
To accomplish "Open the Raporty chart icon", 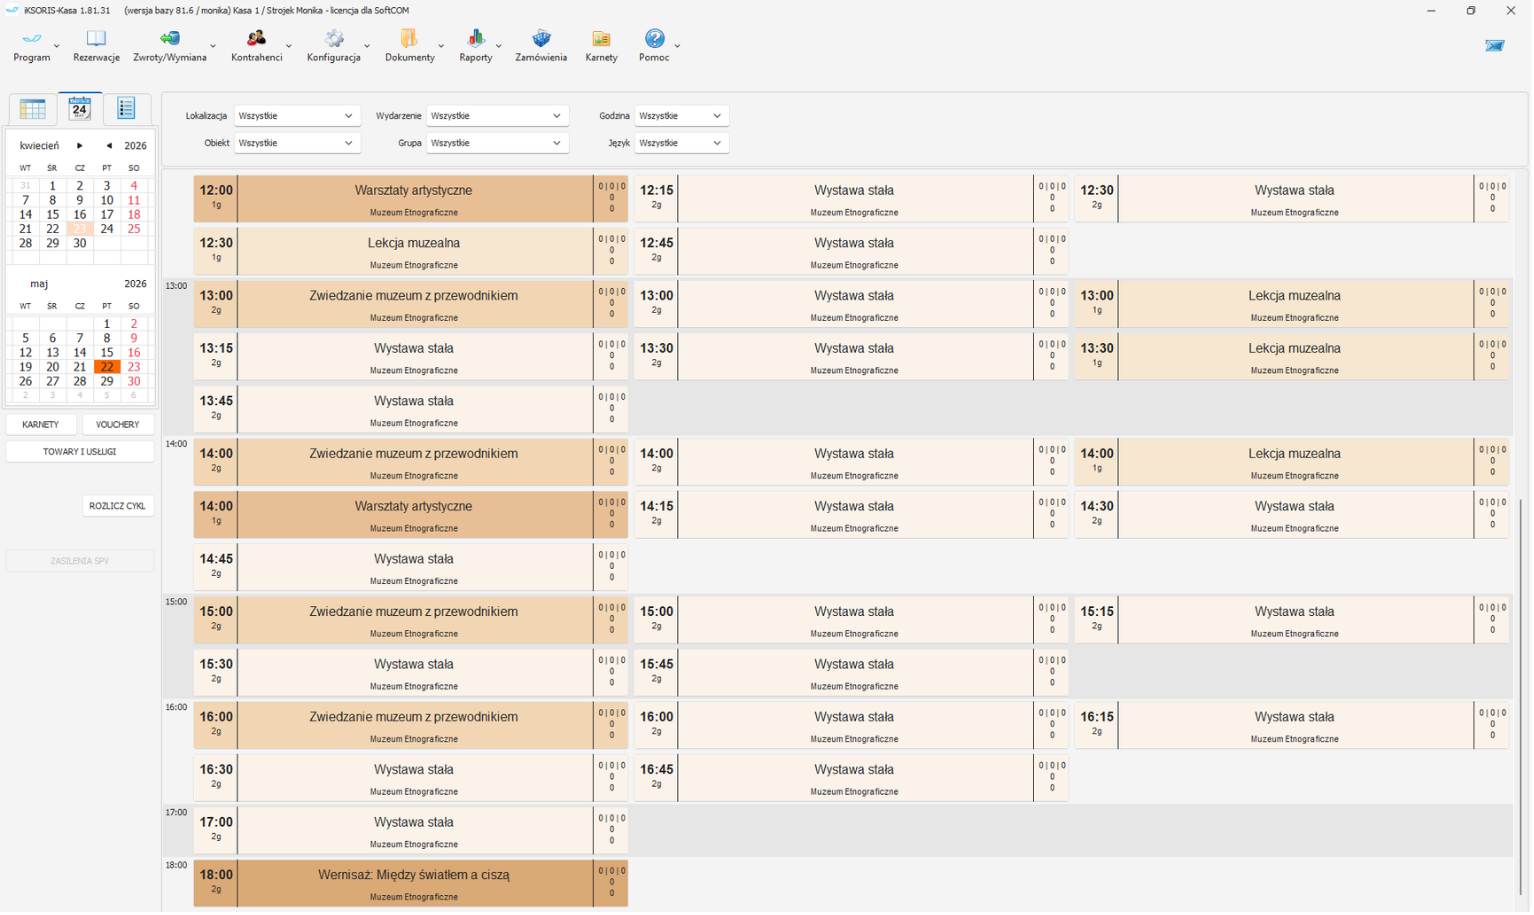I will coord(476,39).
